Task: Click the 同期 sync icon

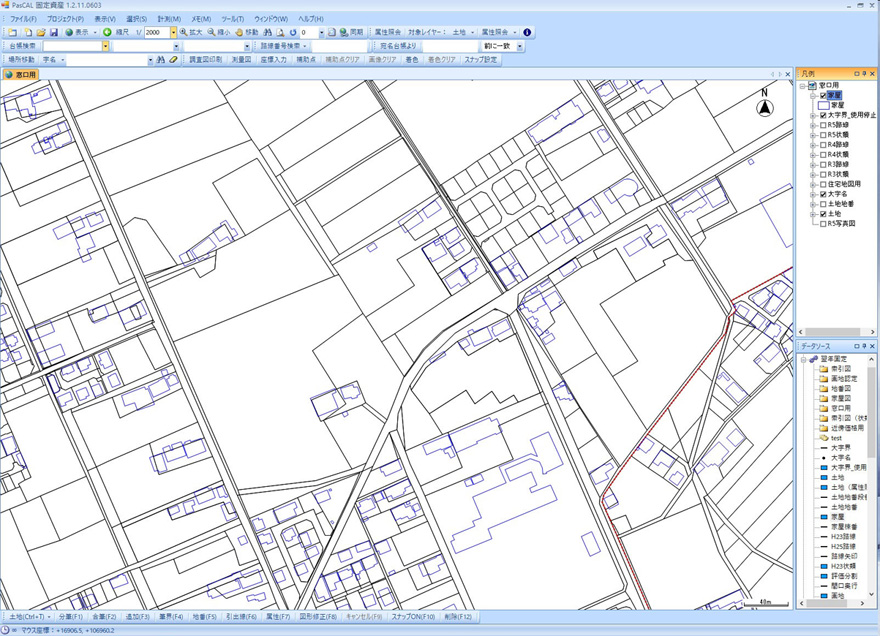Action: (350, 33)
